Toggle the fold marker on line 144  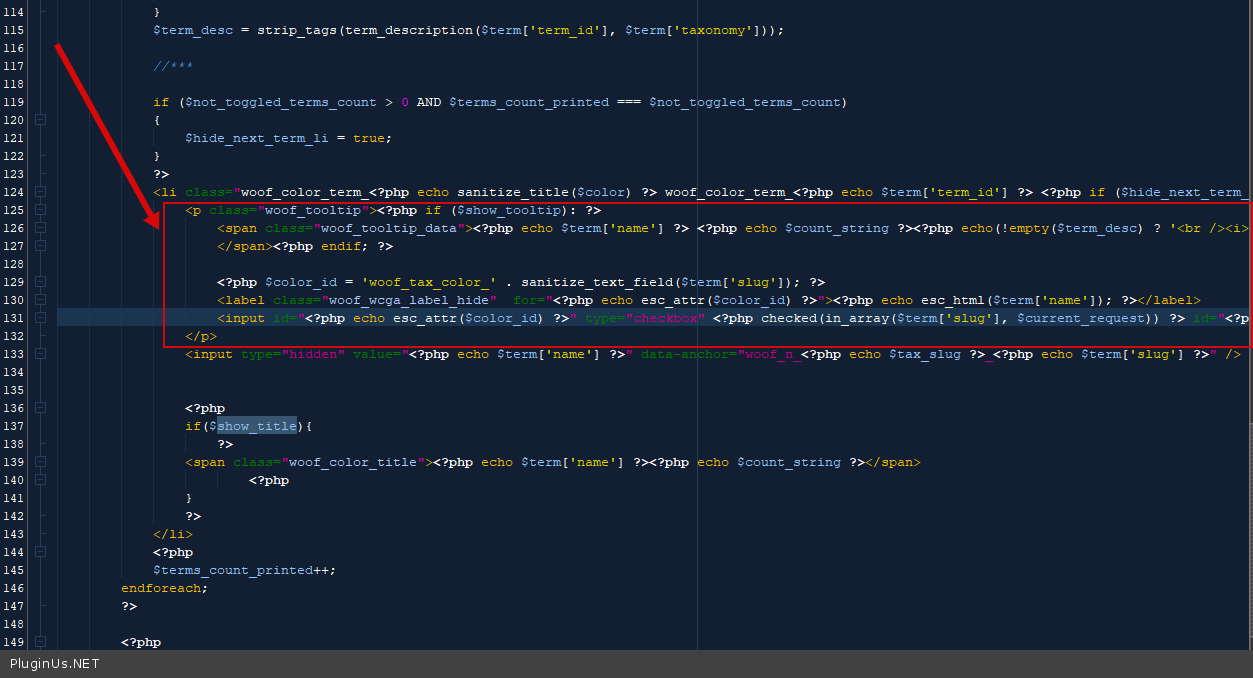click(41, 552)
